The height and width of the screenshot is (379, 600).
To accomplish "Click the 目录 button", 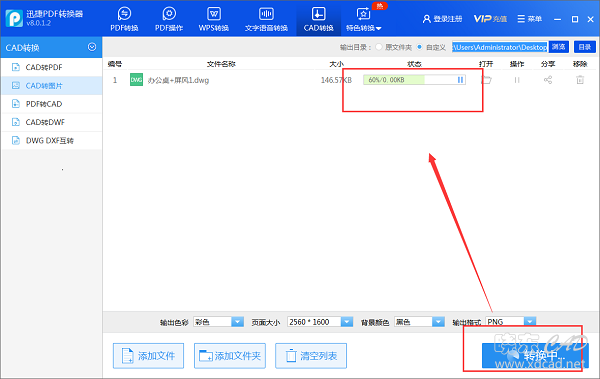I will point(585,47).
